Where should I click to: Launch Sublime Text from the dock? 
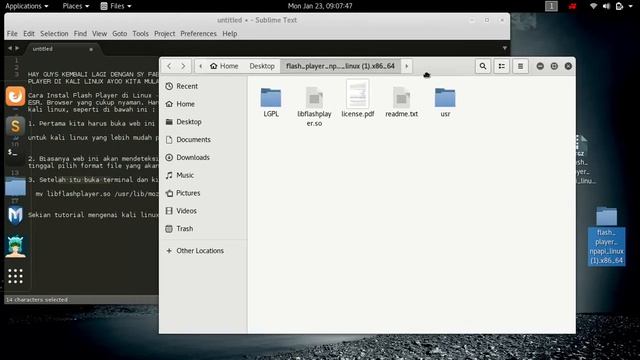[15, 126]
